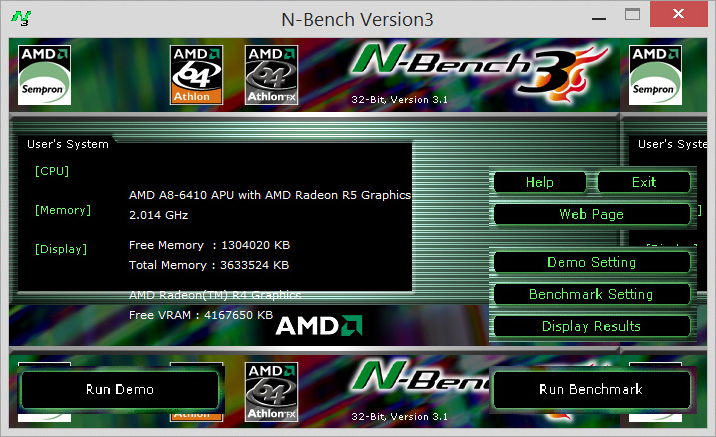Open the Web Page button
The image size is (716, 437).
click(x=592, y=214)
